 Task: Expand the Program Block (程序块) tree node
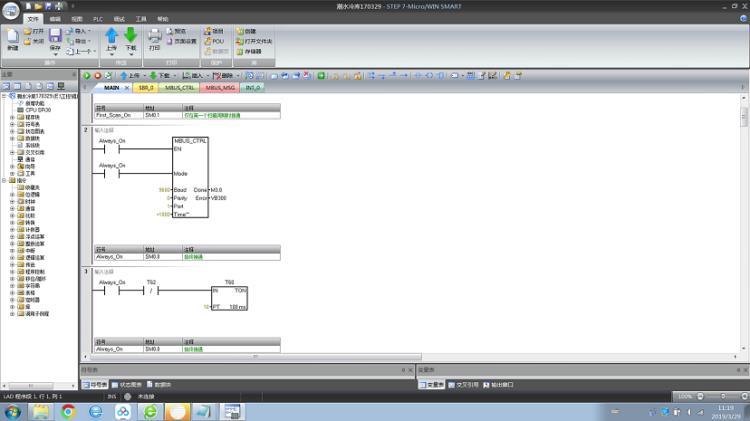point(12,117)
